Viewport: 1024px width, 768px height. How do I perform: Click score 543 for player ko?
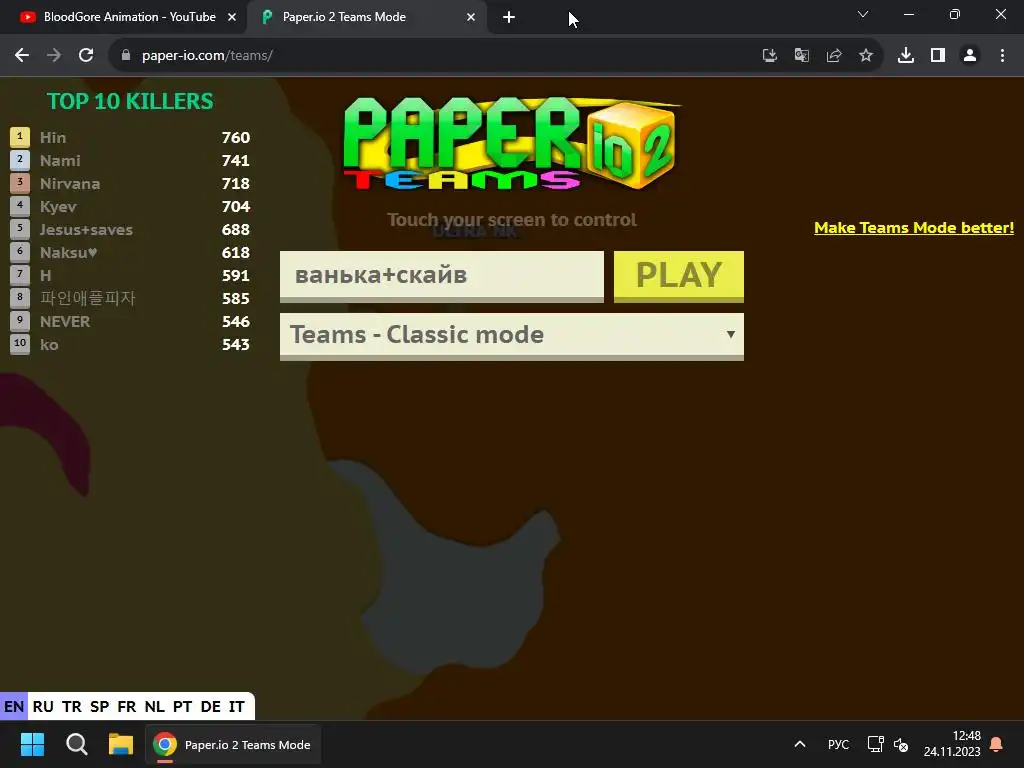[236, 345]
